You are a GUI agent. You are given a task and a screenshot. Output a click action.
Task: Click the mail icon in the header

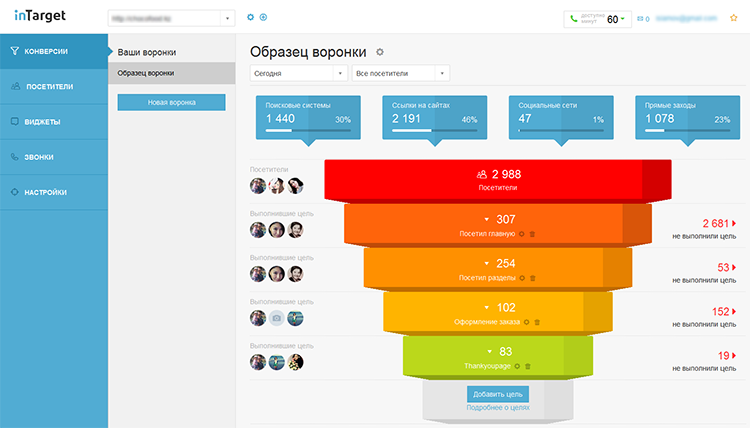(645, 19)
